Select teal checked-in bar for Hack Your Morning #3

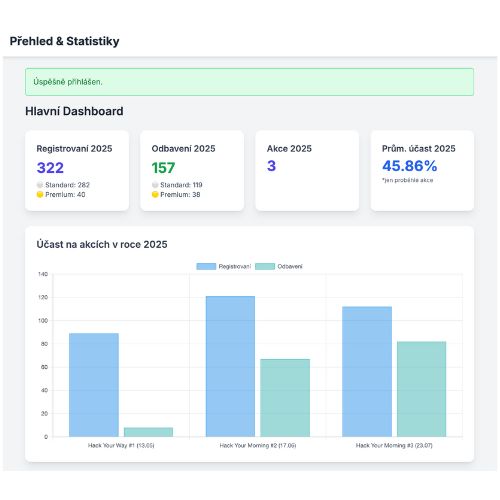[x=421, y=389]
